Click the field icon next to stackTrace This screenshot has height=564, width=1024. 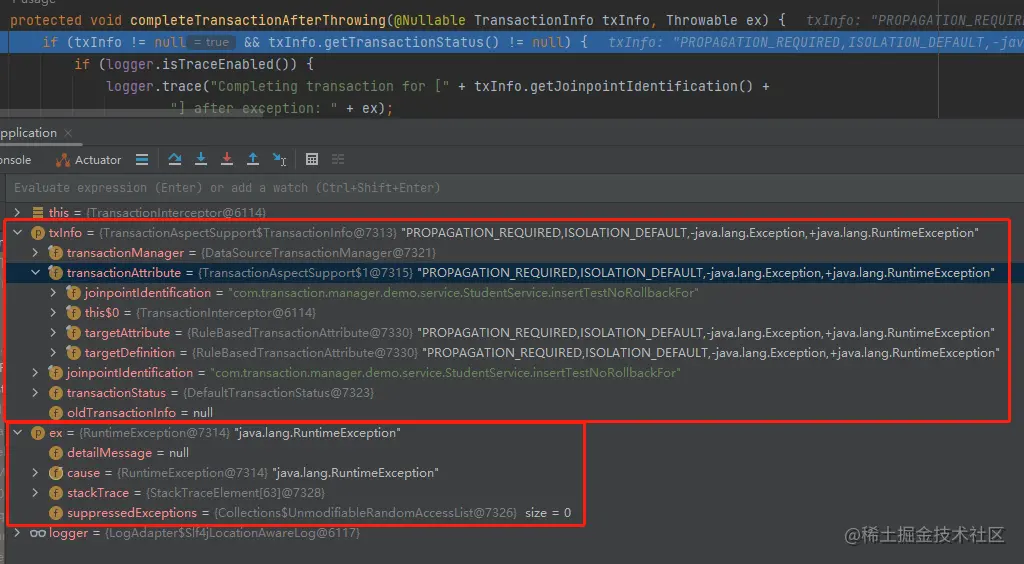point(56,493)
